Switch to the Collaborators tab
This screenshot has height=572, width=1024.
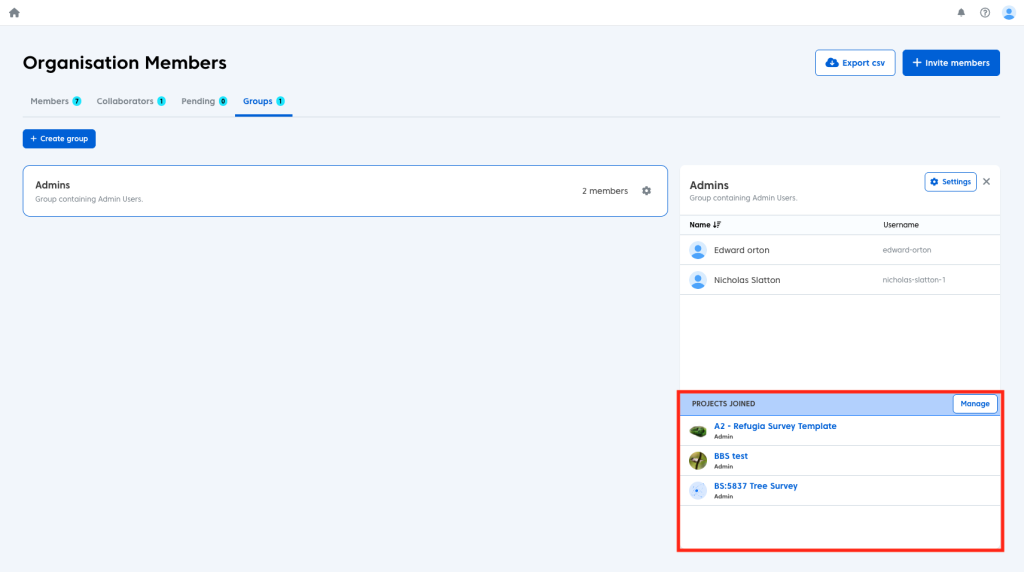(x=125, y=101)
